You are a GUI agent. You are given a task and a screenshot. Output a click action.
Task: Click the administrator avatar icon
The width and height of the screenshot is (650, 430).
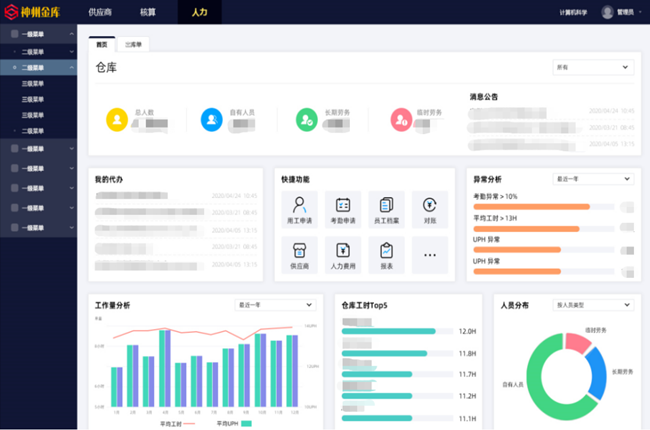[x=607, y=12]
